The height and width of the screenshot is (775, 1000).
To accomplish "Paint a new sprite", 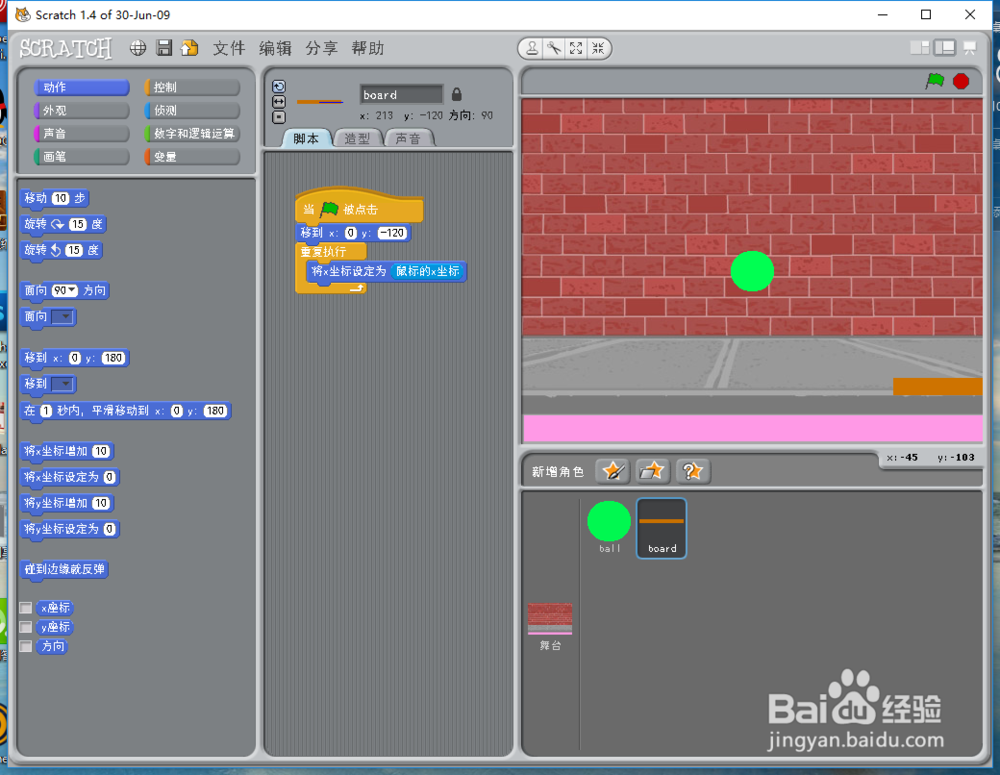I will 612,471.
